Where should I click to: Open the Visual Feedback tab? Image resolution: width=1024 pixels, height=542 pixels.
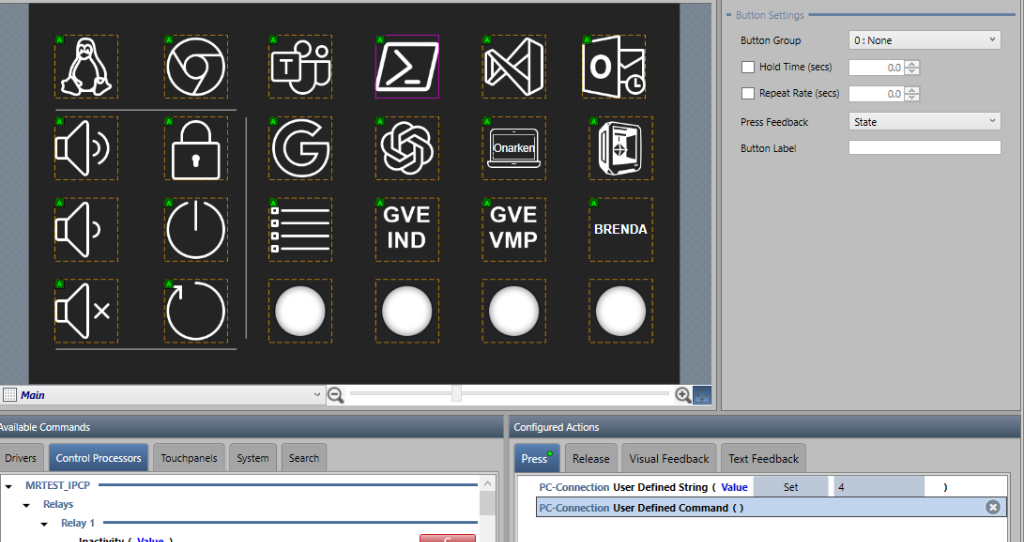tap(669, 458)
